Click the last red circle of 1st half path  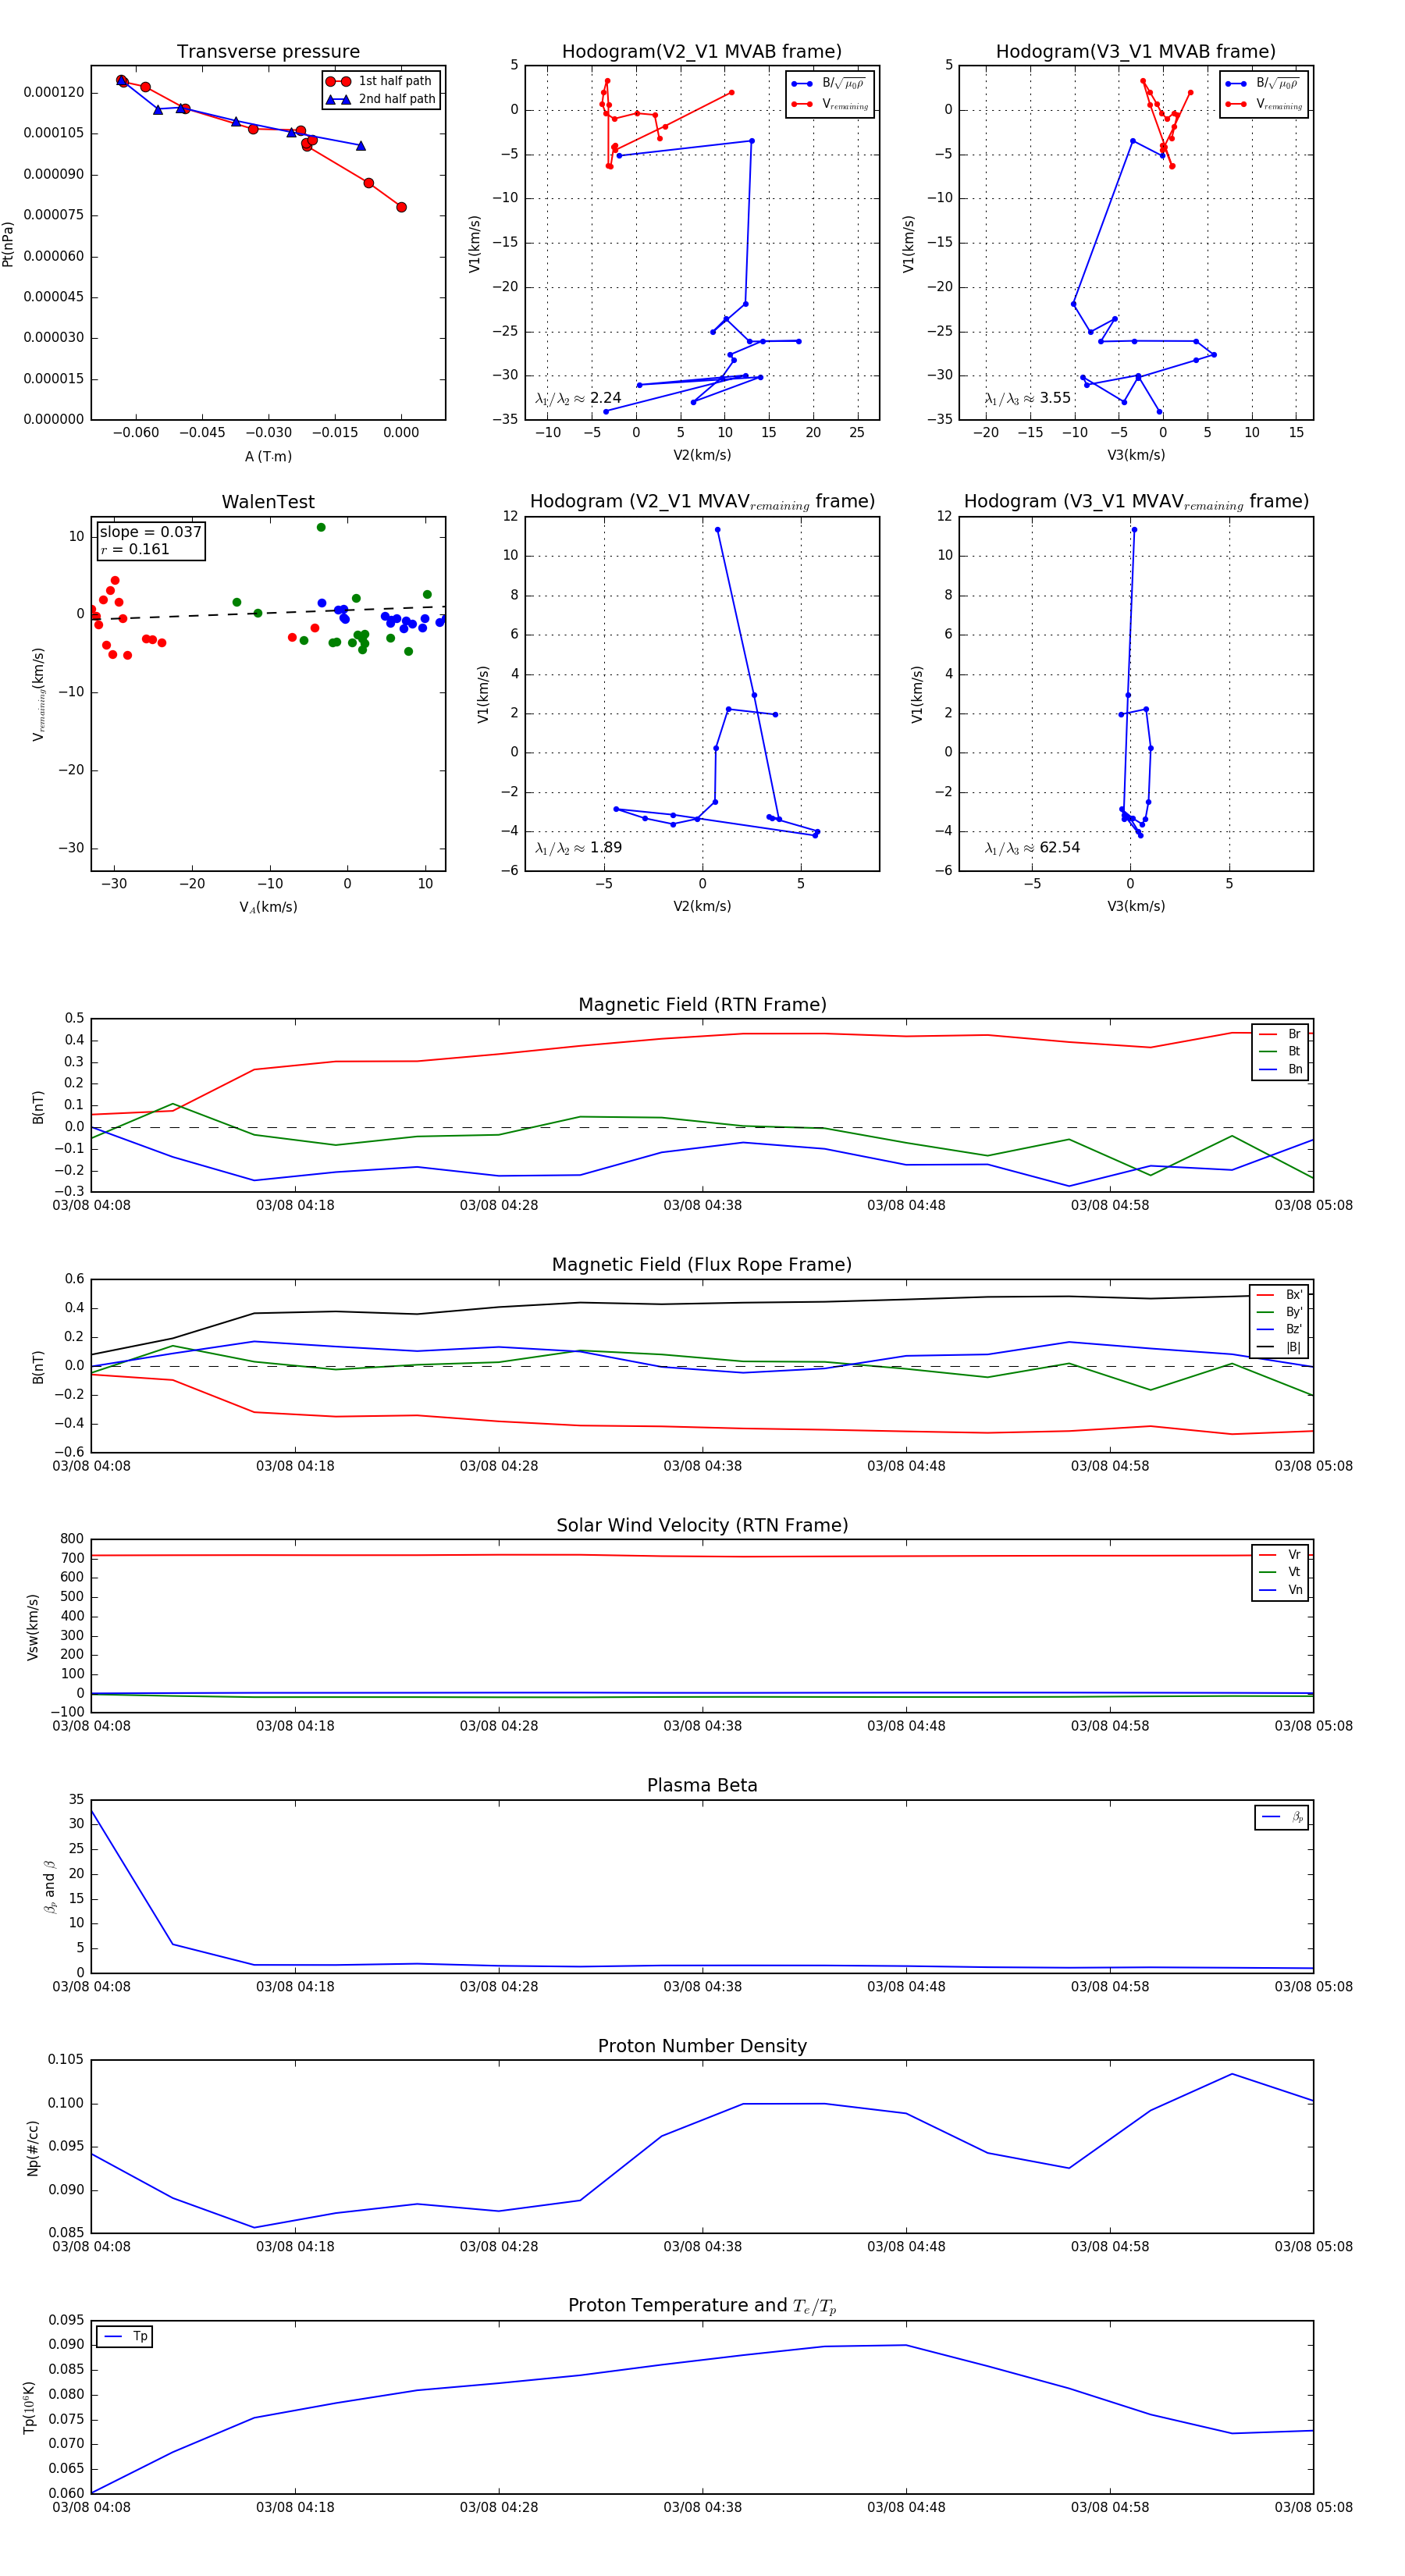[x=401, y=207]
